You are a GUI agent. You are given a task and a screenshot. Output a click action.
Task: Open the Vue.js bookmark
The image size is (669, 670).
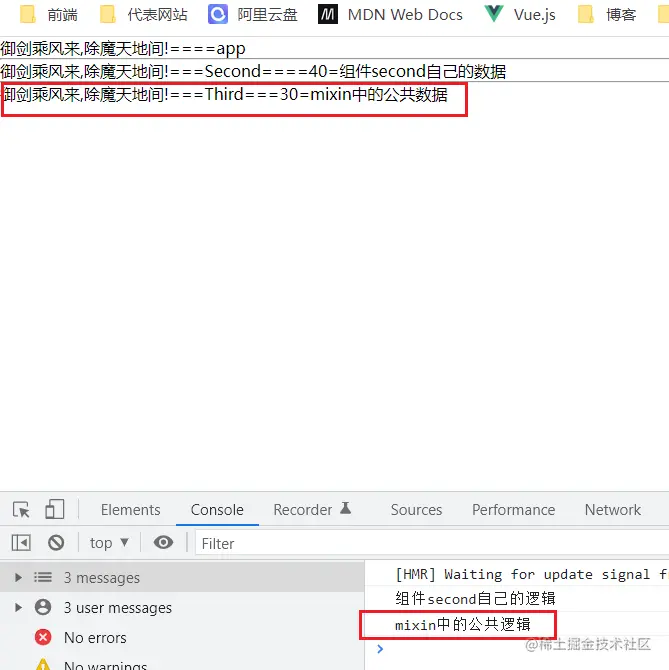point(520,15)
